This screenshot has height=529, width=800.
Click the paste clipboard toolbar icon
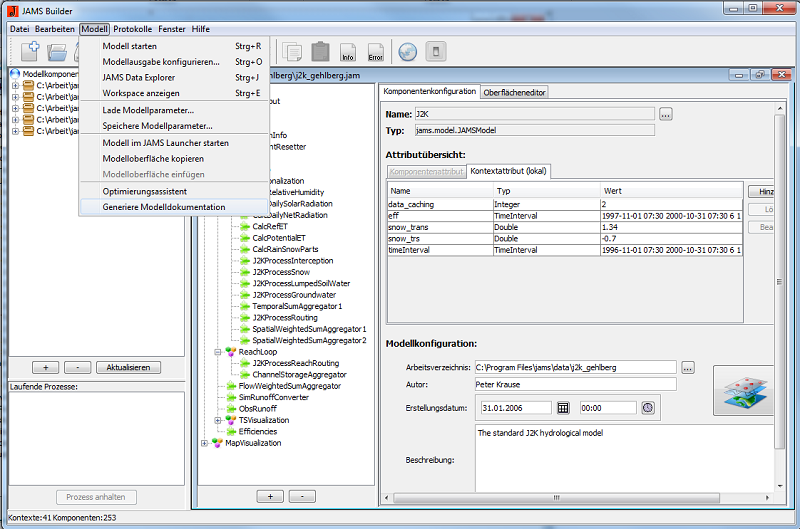click(320, 51)
